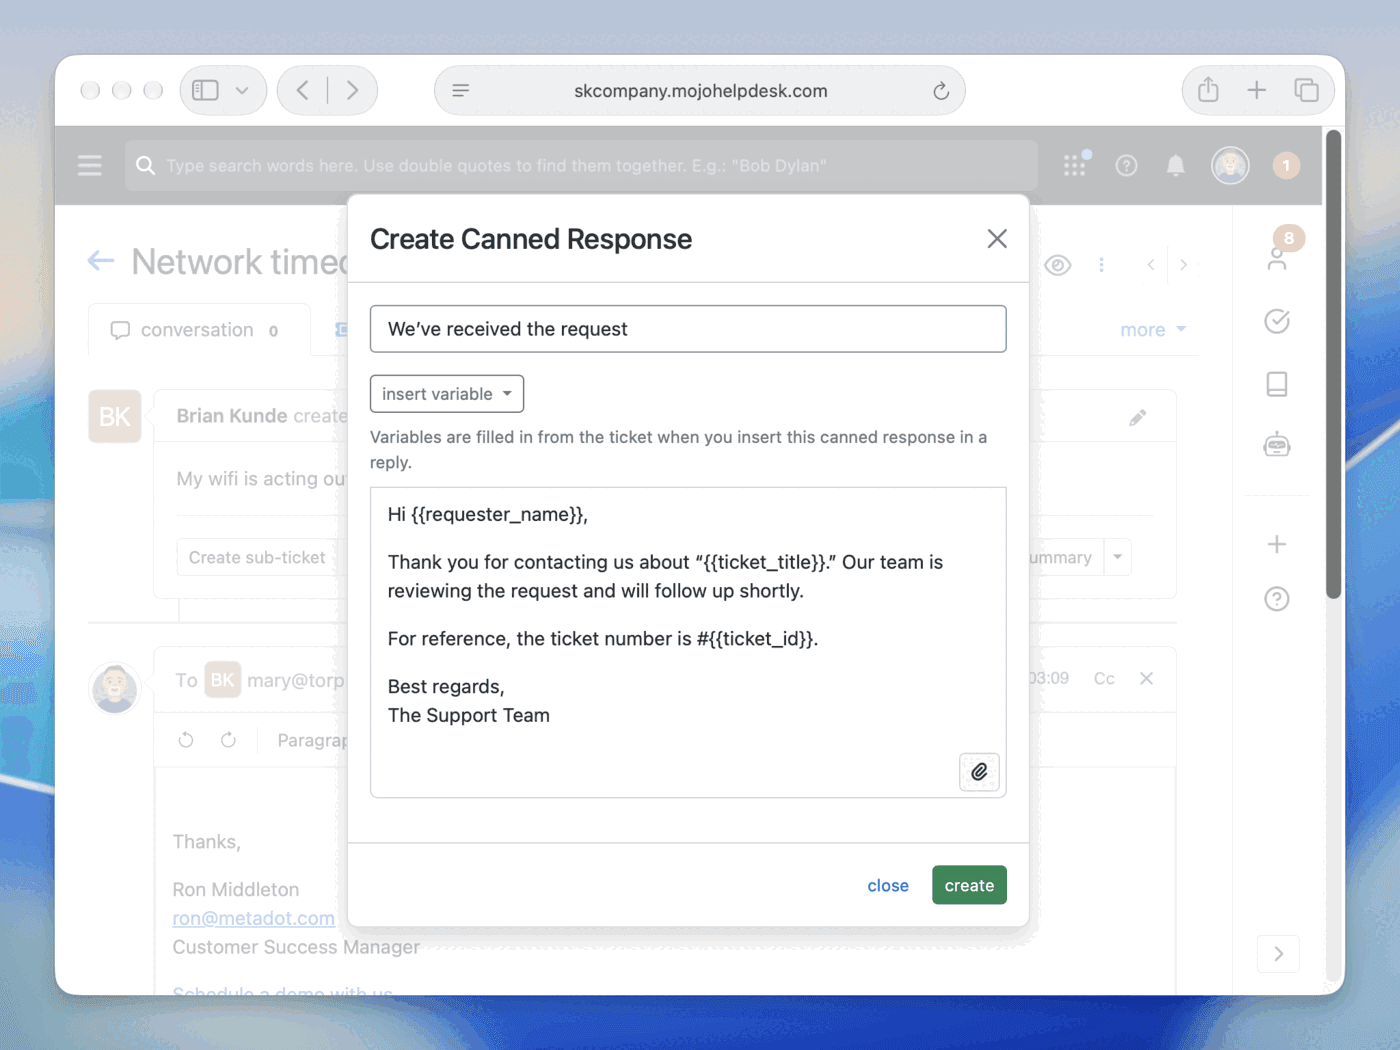Dismiss the reply editor with its X

[x=1147, y=678]
